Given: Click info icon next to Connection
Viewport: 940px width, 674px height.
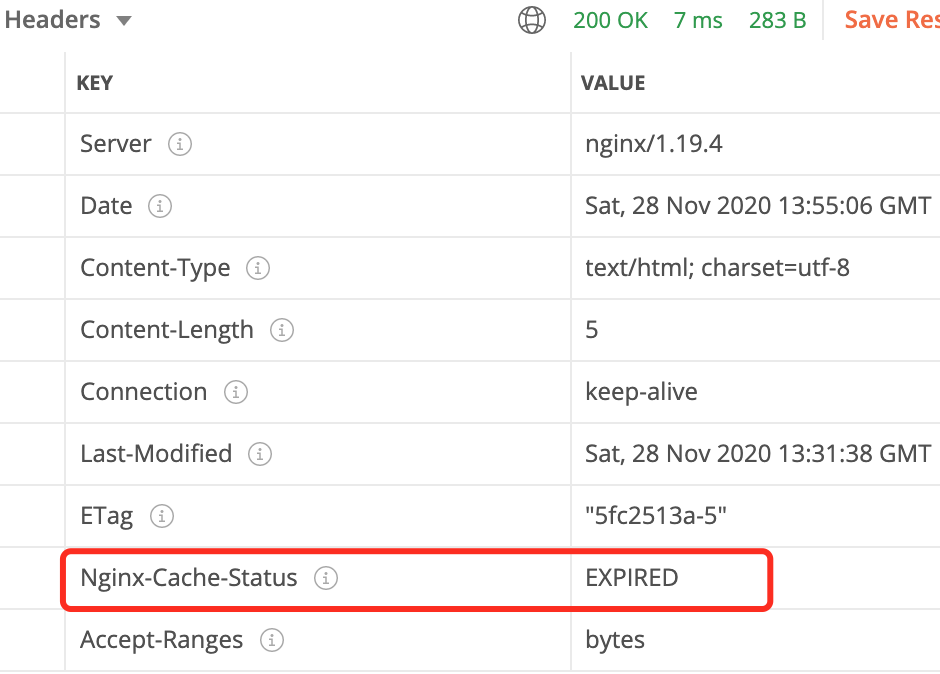Looking at the screenshot, I should [x=235, y=392].
